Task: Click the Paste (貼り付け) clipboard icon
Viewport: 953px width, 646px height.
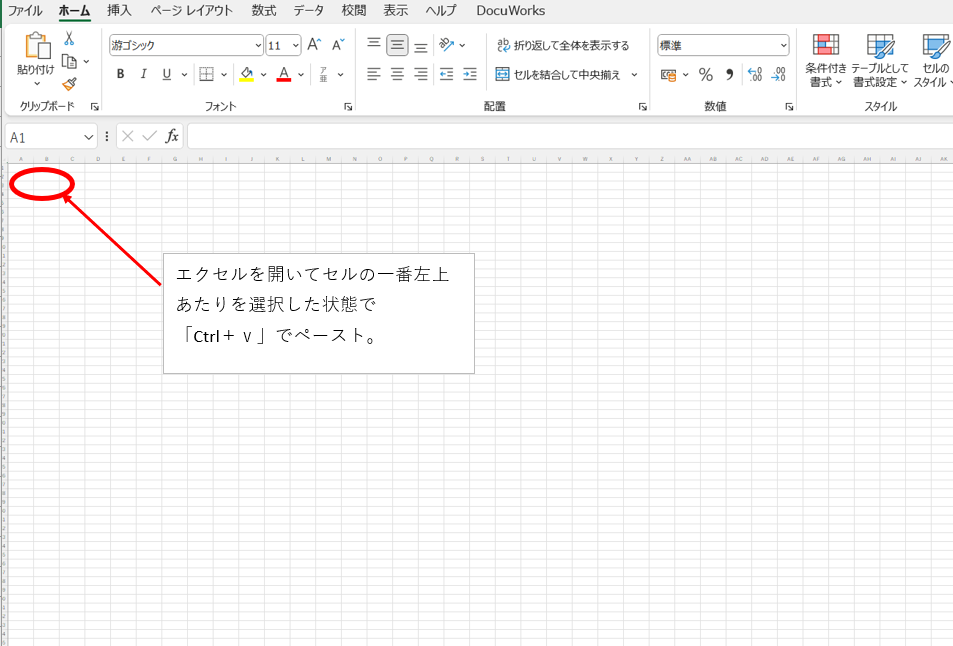Action: [36, 46]
